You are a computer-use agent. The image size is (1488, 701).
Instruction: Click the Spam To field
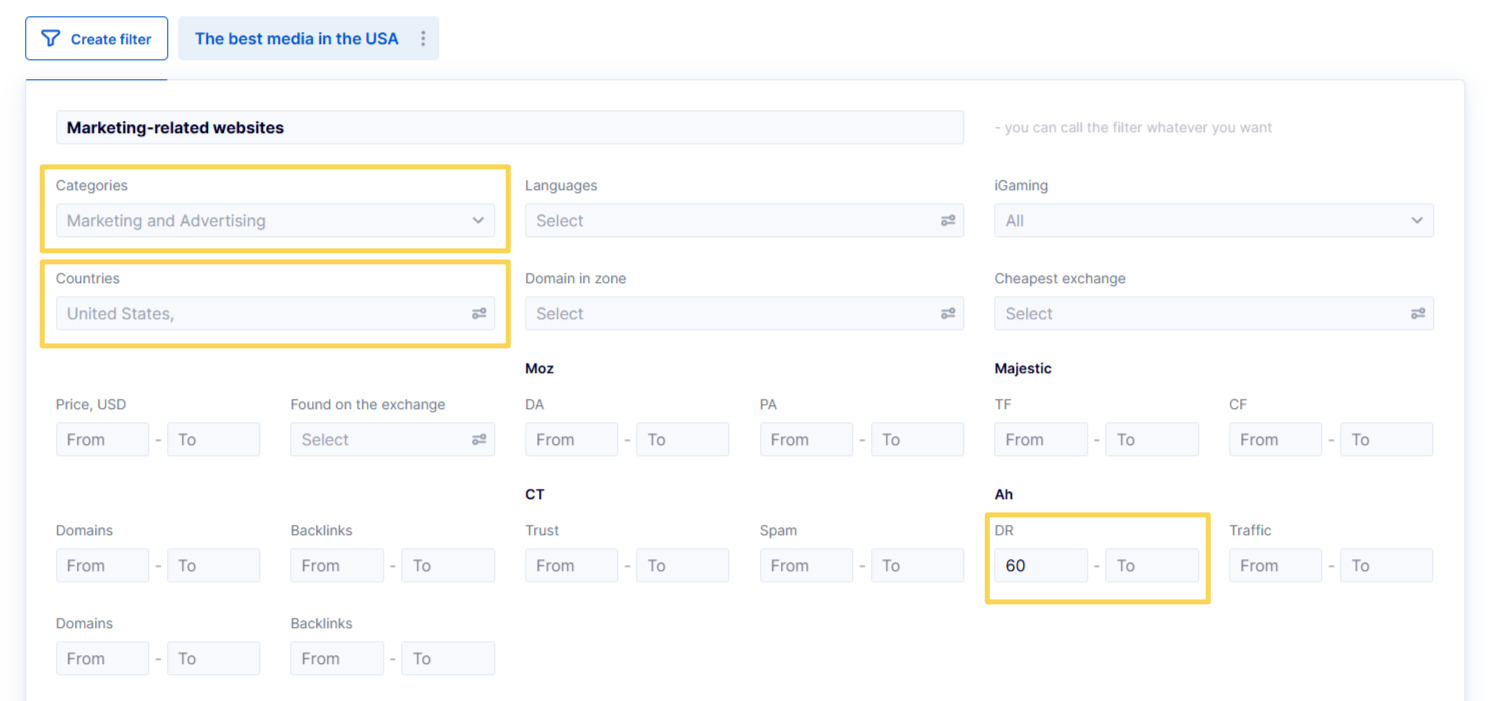tap(917, 566)
